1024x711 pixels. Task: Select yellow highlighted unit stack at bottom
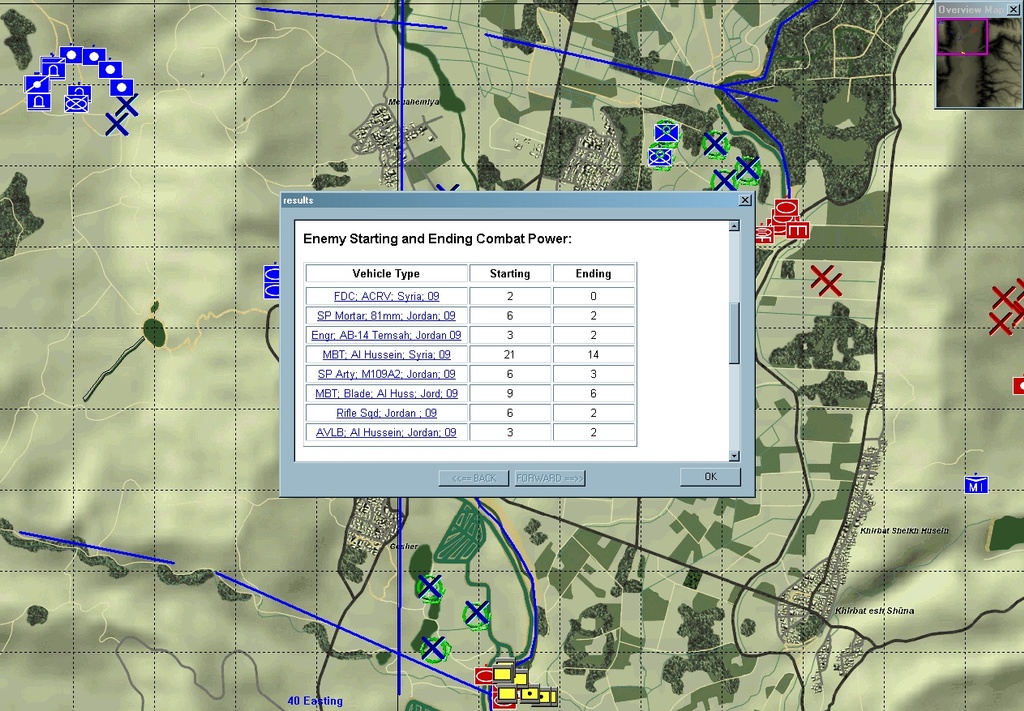513,685
